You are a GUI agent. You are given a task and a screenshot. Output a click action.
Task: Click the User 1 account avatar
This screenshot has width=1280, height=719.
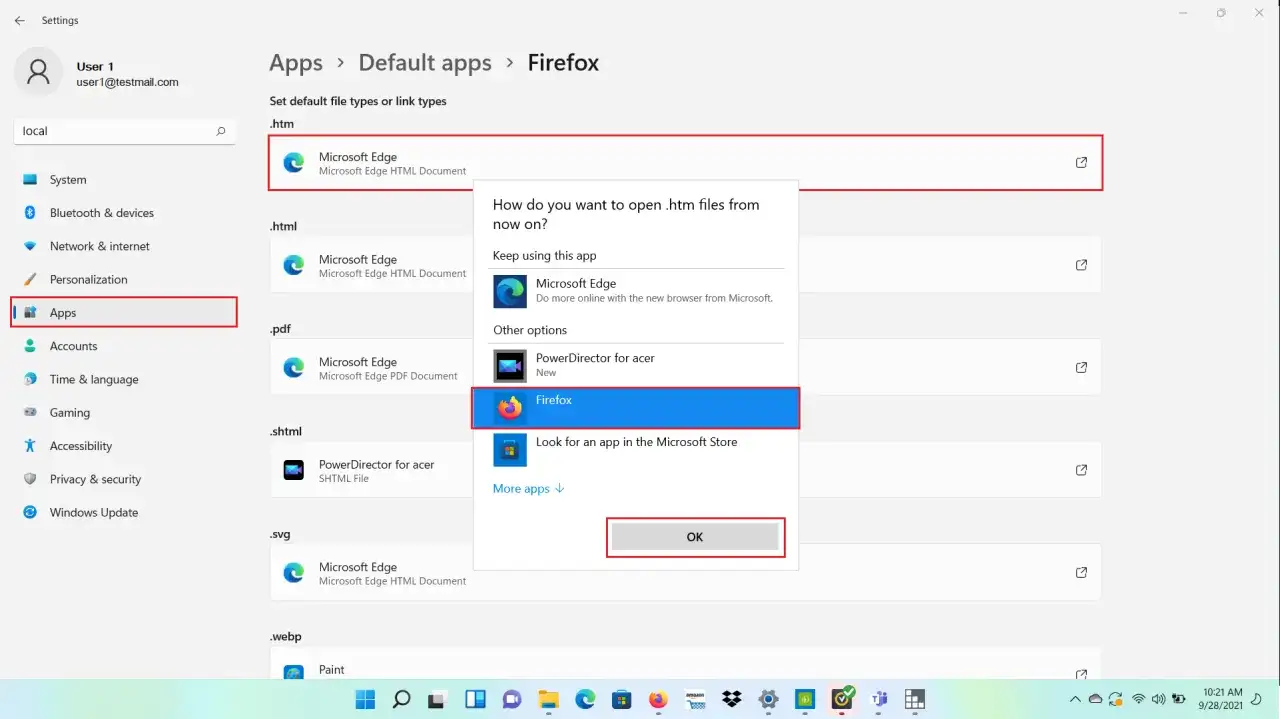[37, 72]
